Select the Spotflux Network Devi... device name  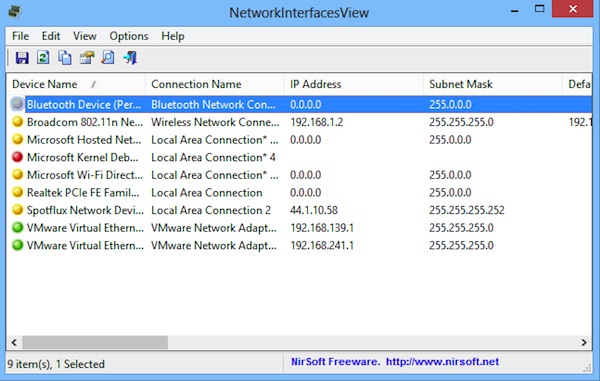[85, 210]
